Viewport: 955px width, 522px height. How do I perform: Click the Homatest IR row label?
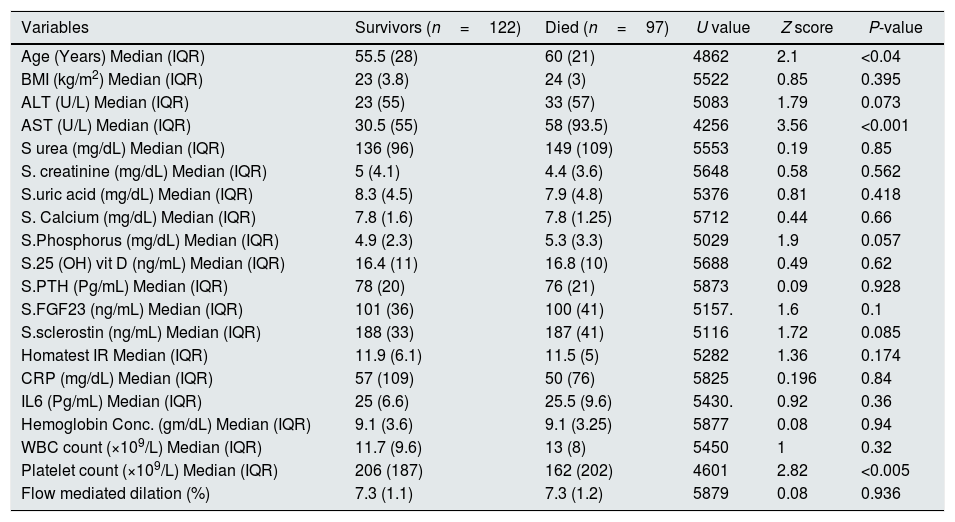point(110,356)
